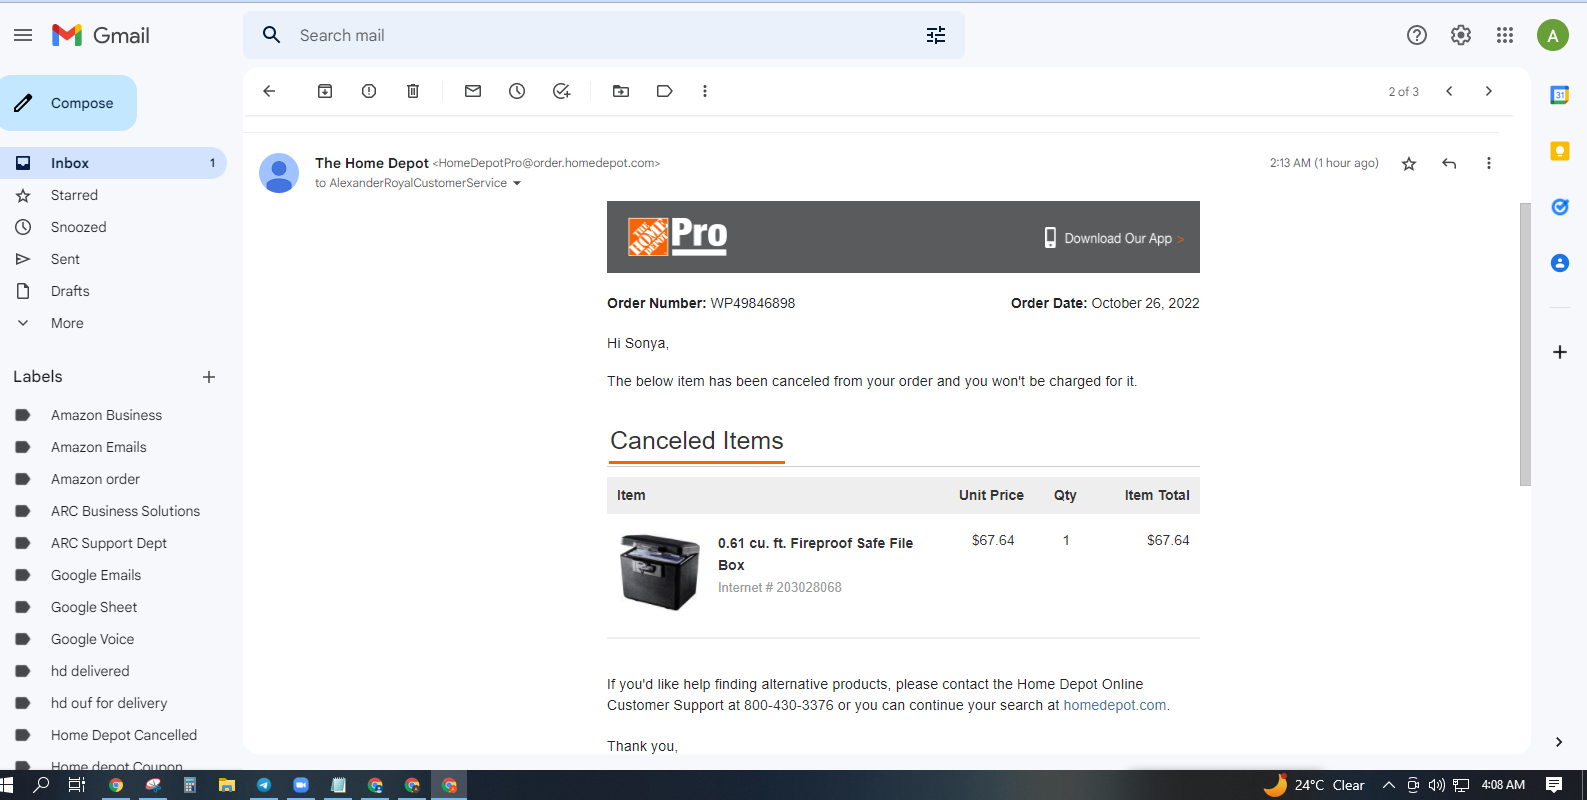1587x800 pixels.
Task: Open the Google Account avatar
Action: click(1553, 36)
